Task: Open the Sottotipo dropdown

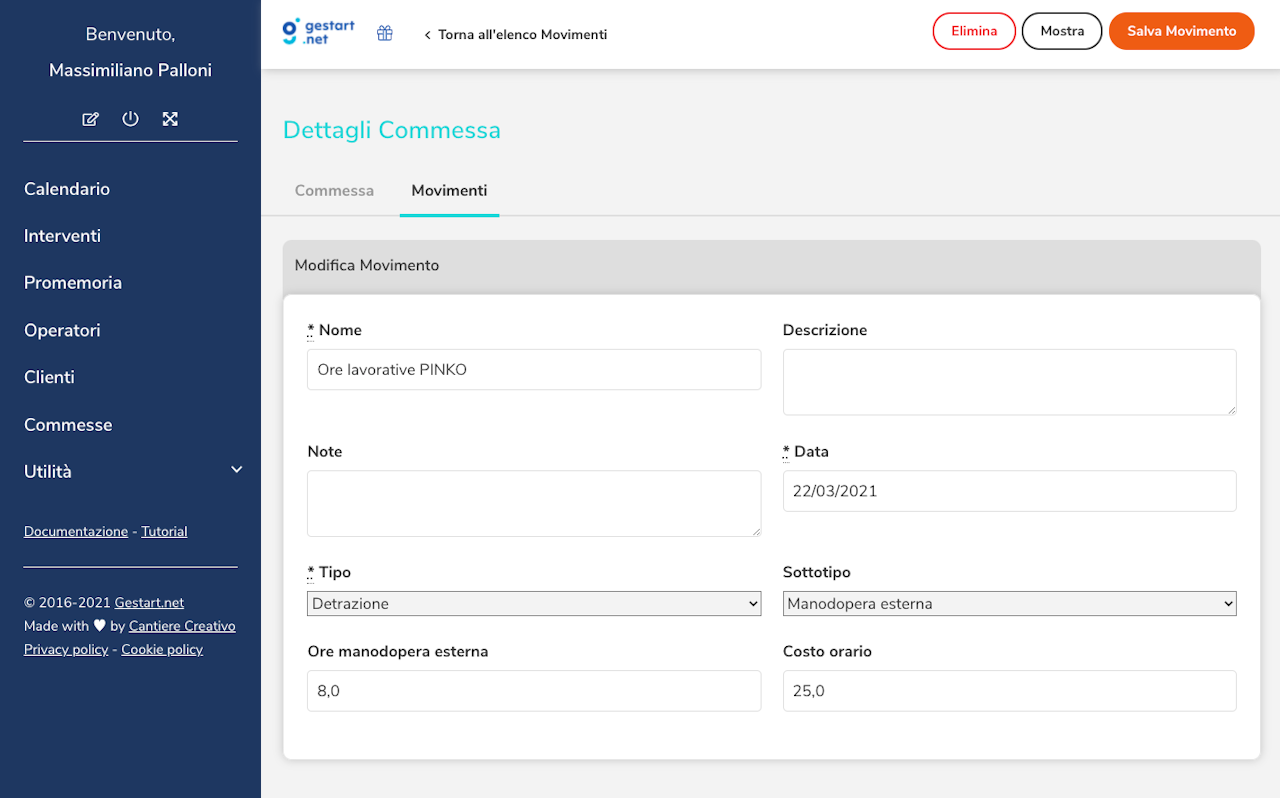Action: point(1009,604)
